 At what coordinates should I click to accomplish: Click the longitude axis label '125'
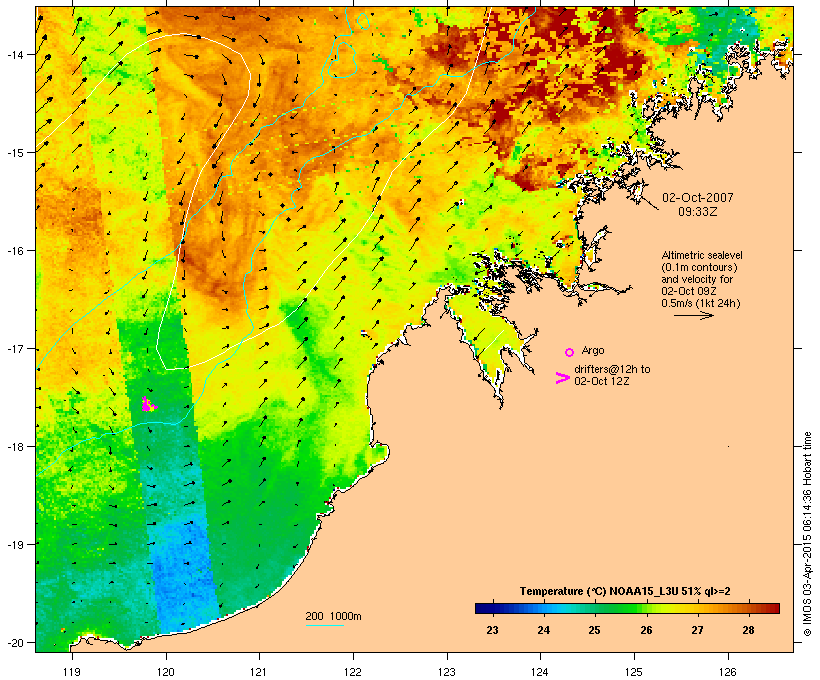coord(634,672)
